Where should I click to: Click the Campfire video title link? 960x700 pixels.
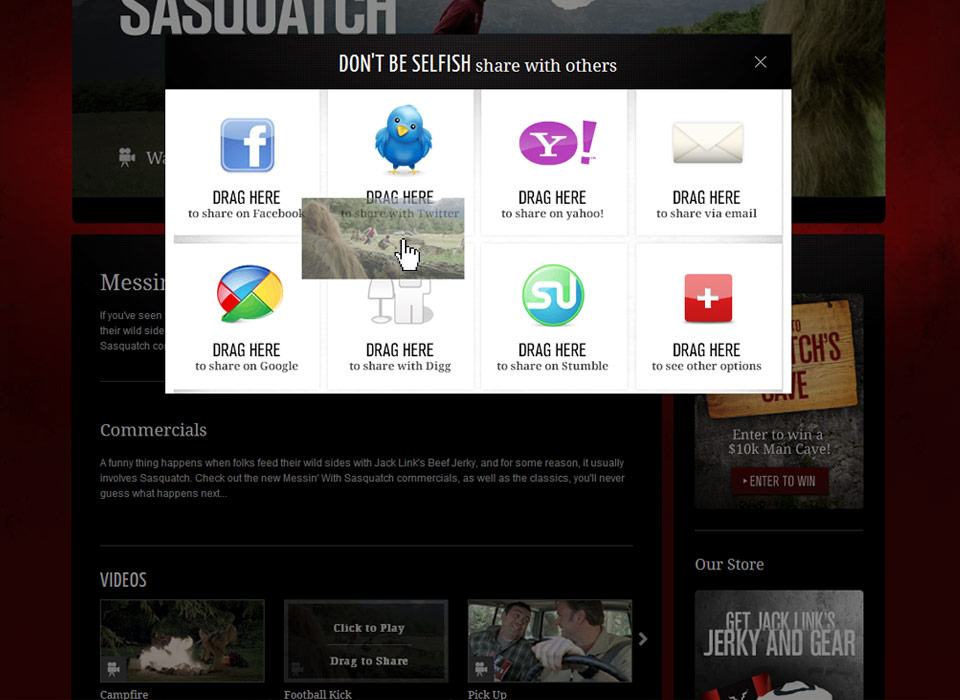coord(124,694)
